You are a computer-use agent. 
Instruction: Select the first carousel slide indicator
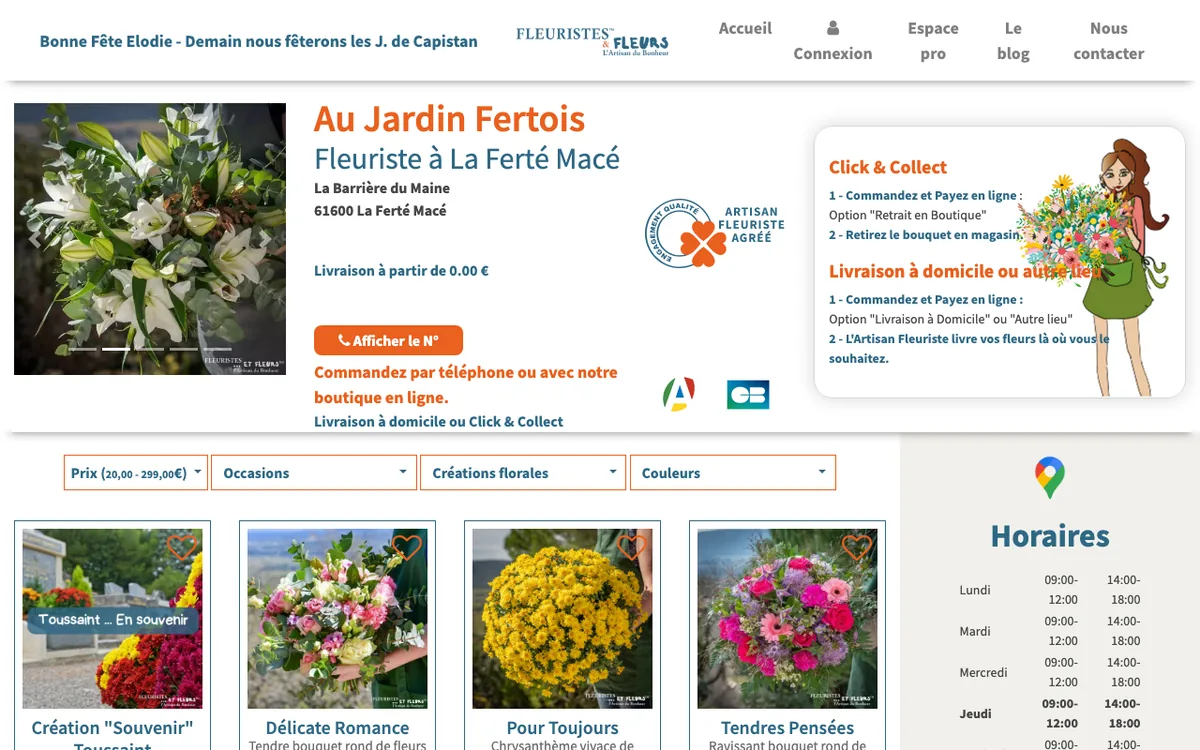coord(82,349)
